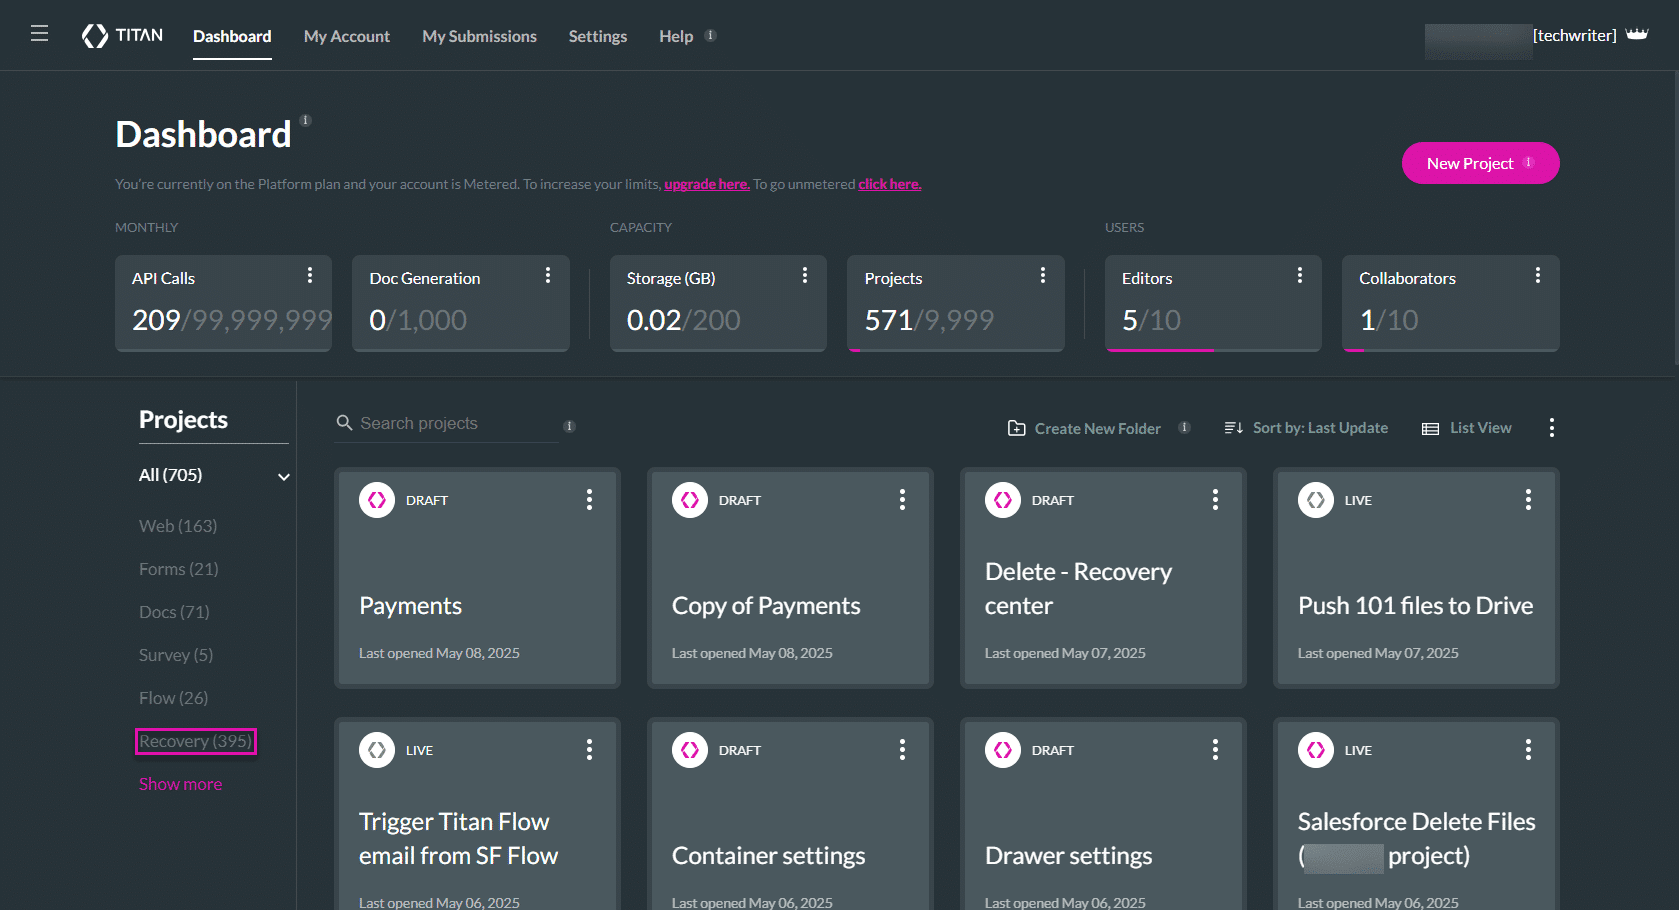Open the hamburger menu

[x=39, y=34]
